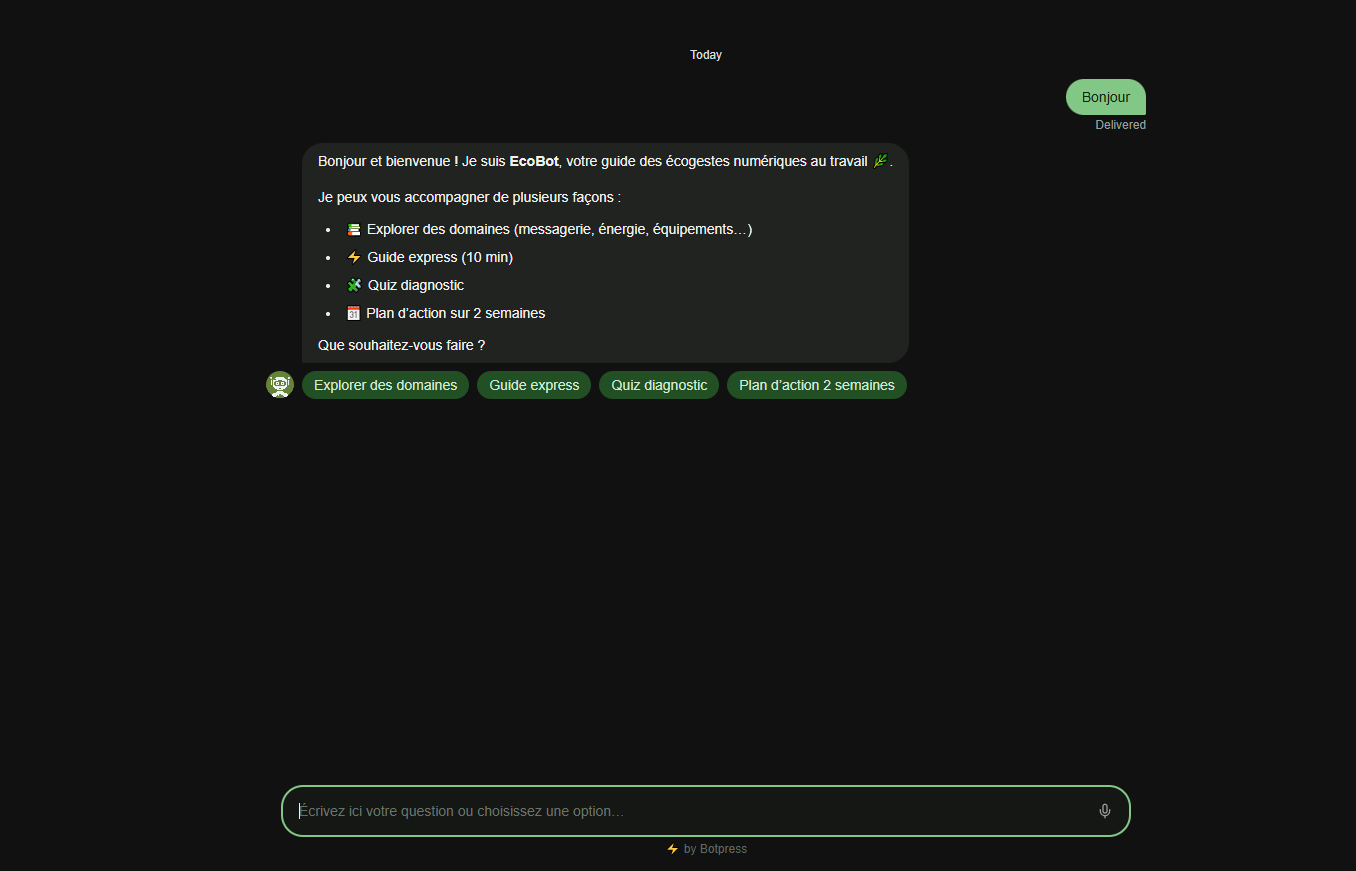The image size is (1356, 871).
Task: Focus the message input field
Action: tap(706, 811)
